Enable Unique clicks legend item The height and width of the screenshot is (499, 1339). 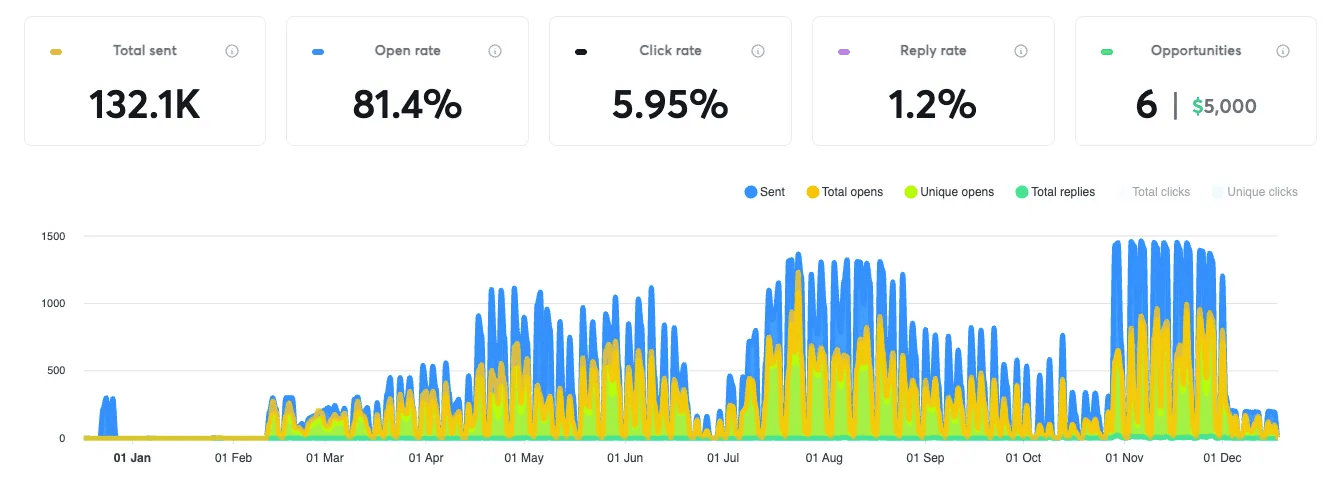(1254, 192)
